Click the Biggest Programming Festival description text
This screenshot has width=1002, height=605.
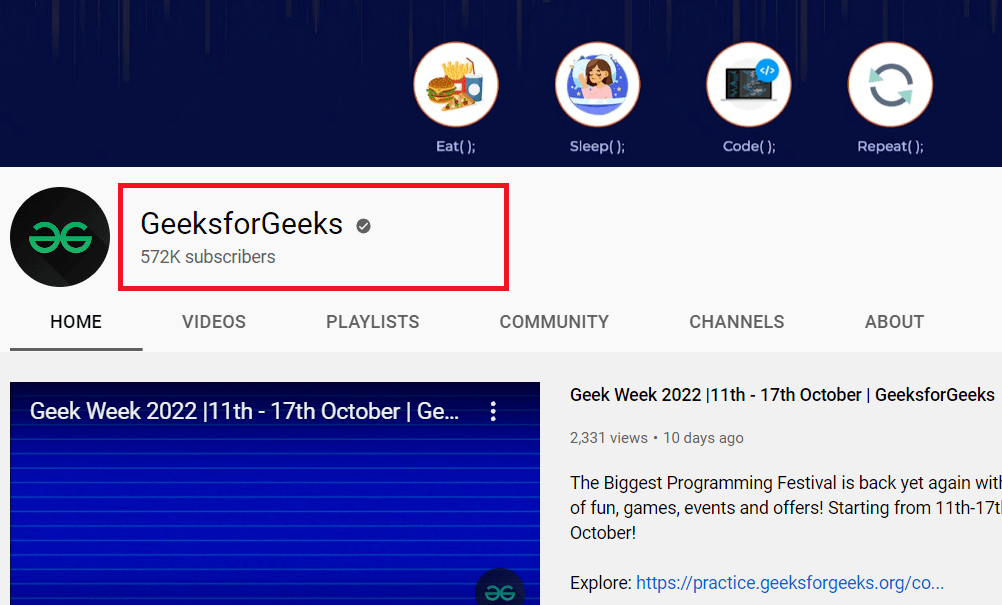785,507
